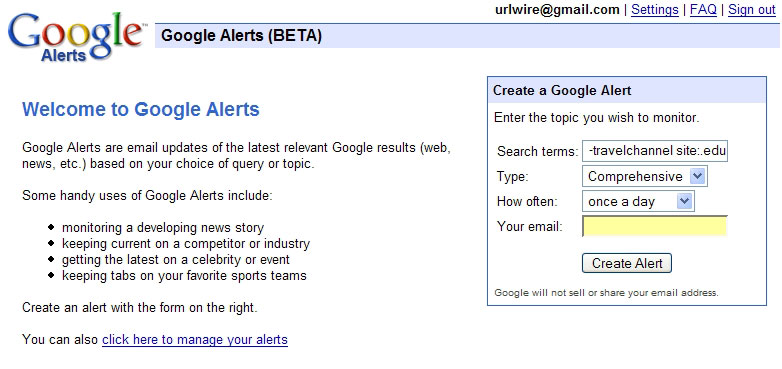Open the Comprehensive type combo box
The width and height of the screenshot is (782, 369).
pos(644,176)
